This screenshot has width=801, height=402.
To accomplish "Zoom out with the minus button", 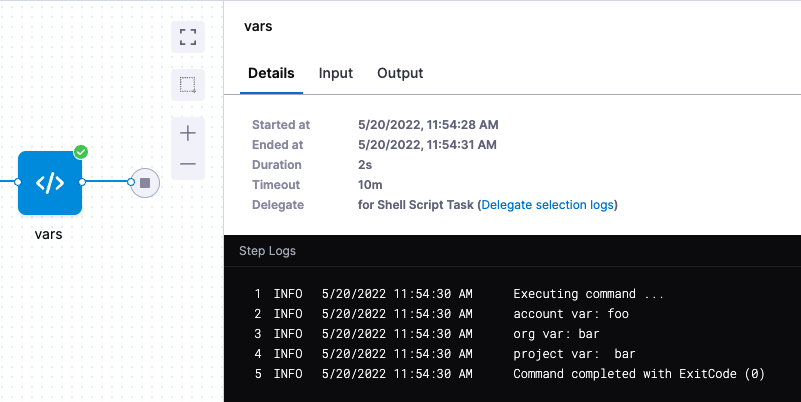I will coord(188,163).
